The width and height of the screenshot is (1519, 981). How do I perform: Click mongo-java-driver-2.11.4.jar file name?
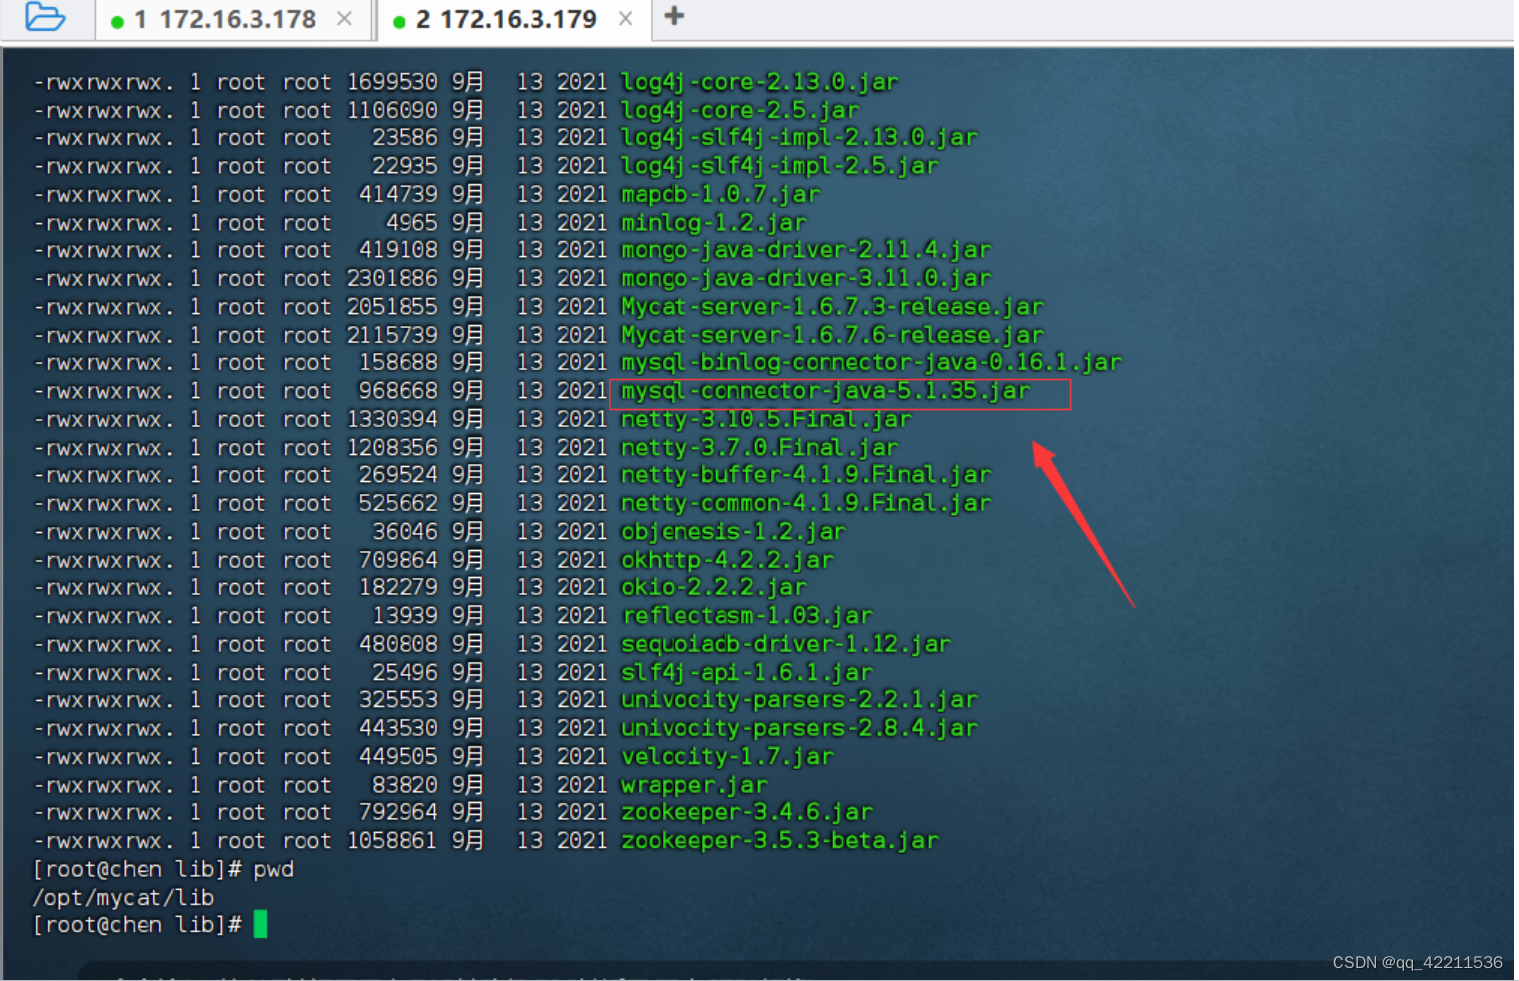[806, 250]
